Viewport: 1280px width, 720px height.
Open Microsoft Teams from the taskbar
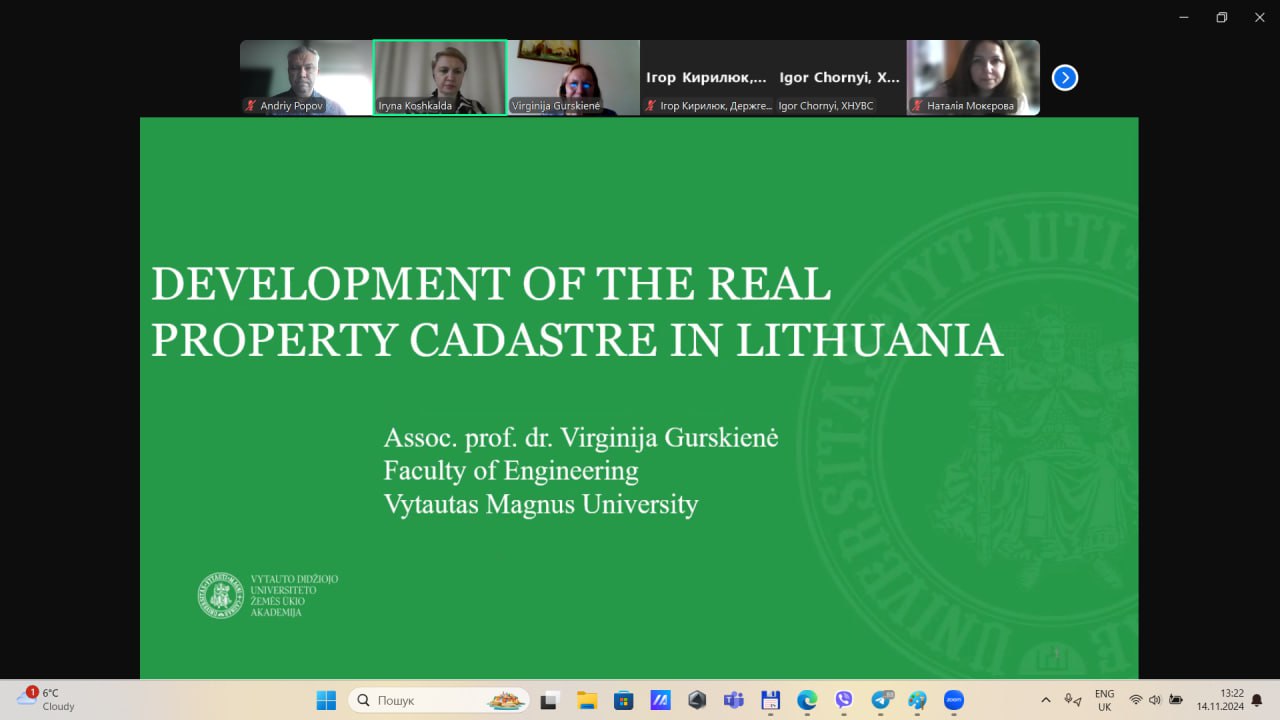pyautogui.click(x=734, y=700)
